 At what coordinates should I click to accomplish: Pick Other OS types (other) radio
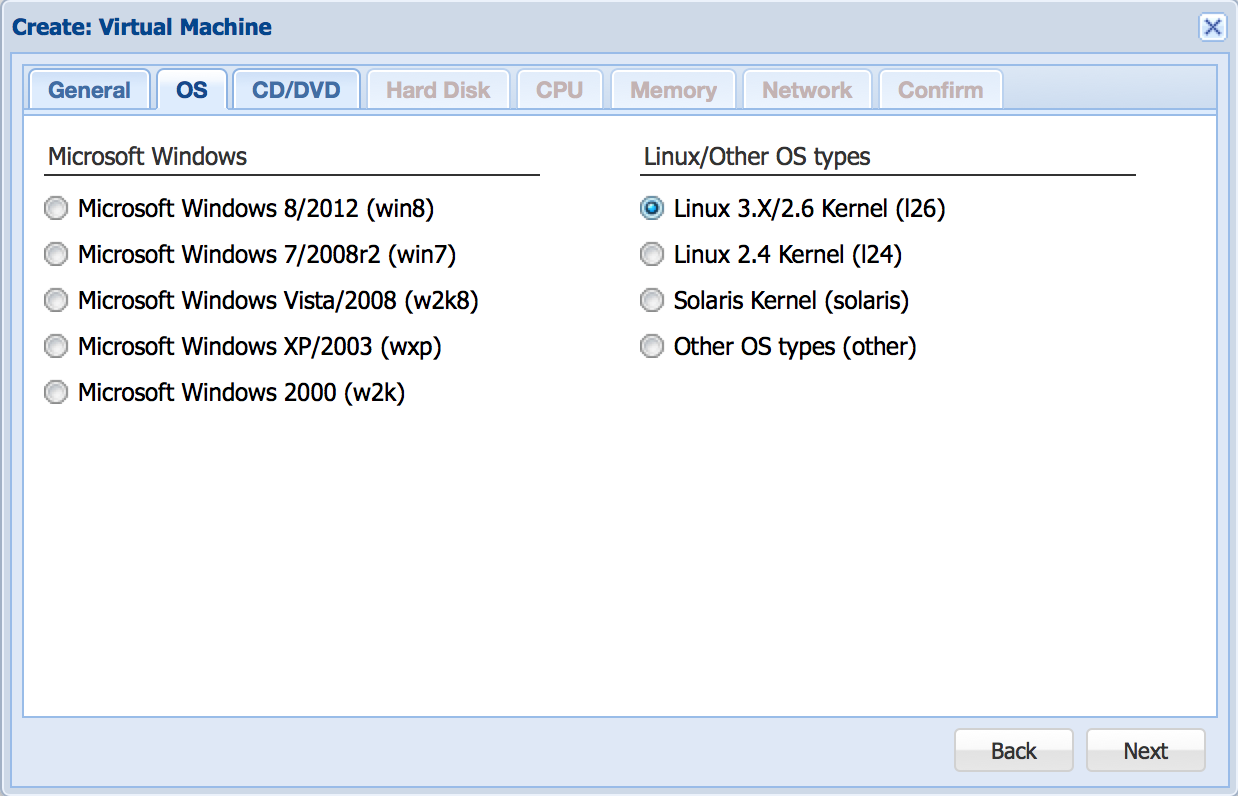pyautogui.click(x=652, y=347)
